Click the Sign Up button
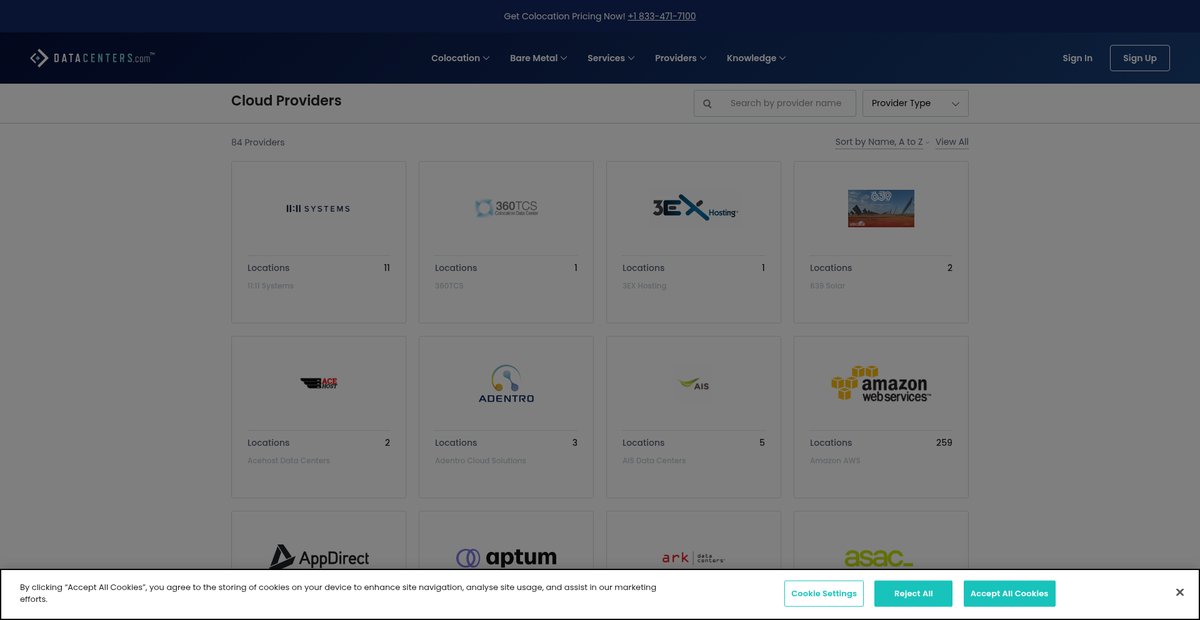1200x620 pixels. coord(1140,58)
